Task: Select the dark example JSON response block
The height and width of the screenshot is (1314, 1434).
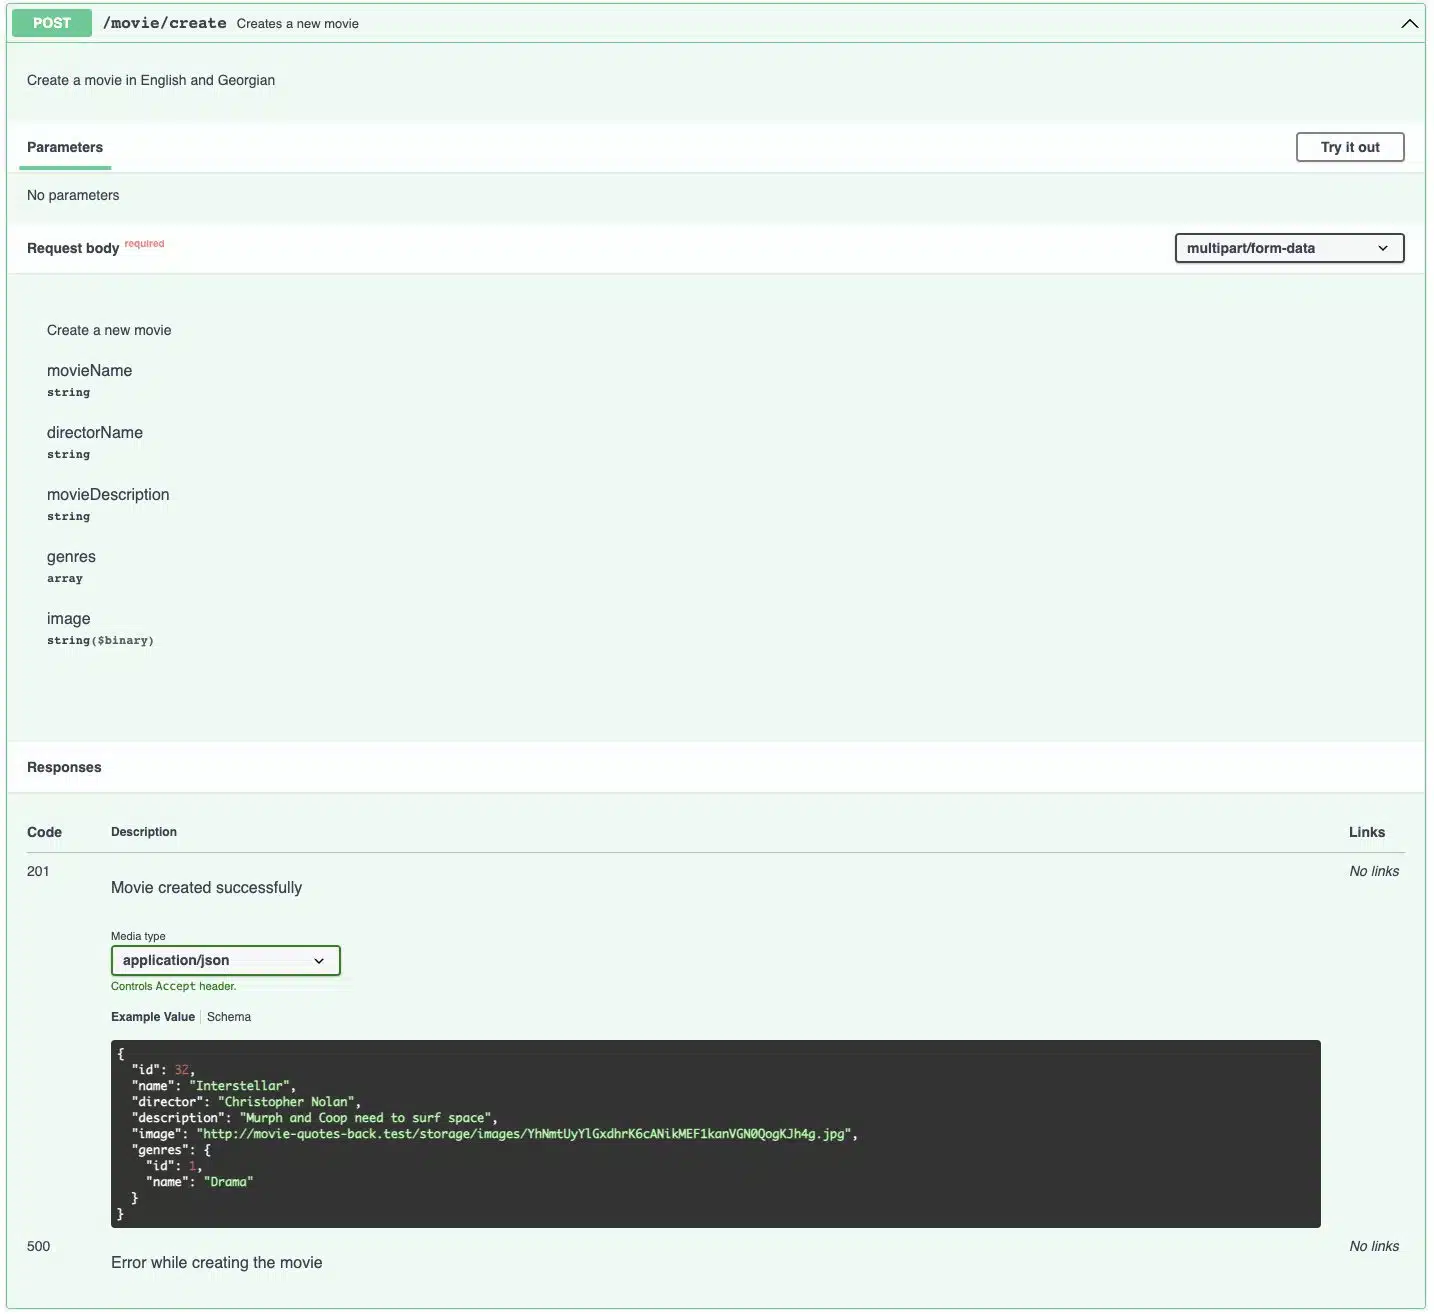Action: point(715,1132)
